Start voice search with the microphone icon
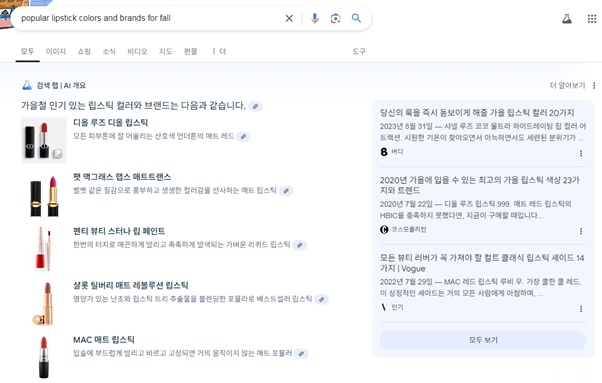Image resolution: width=602 pixels, height=383 pixels. click(x=314, y=18)
